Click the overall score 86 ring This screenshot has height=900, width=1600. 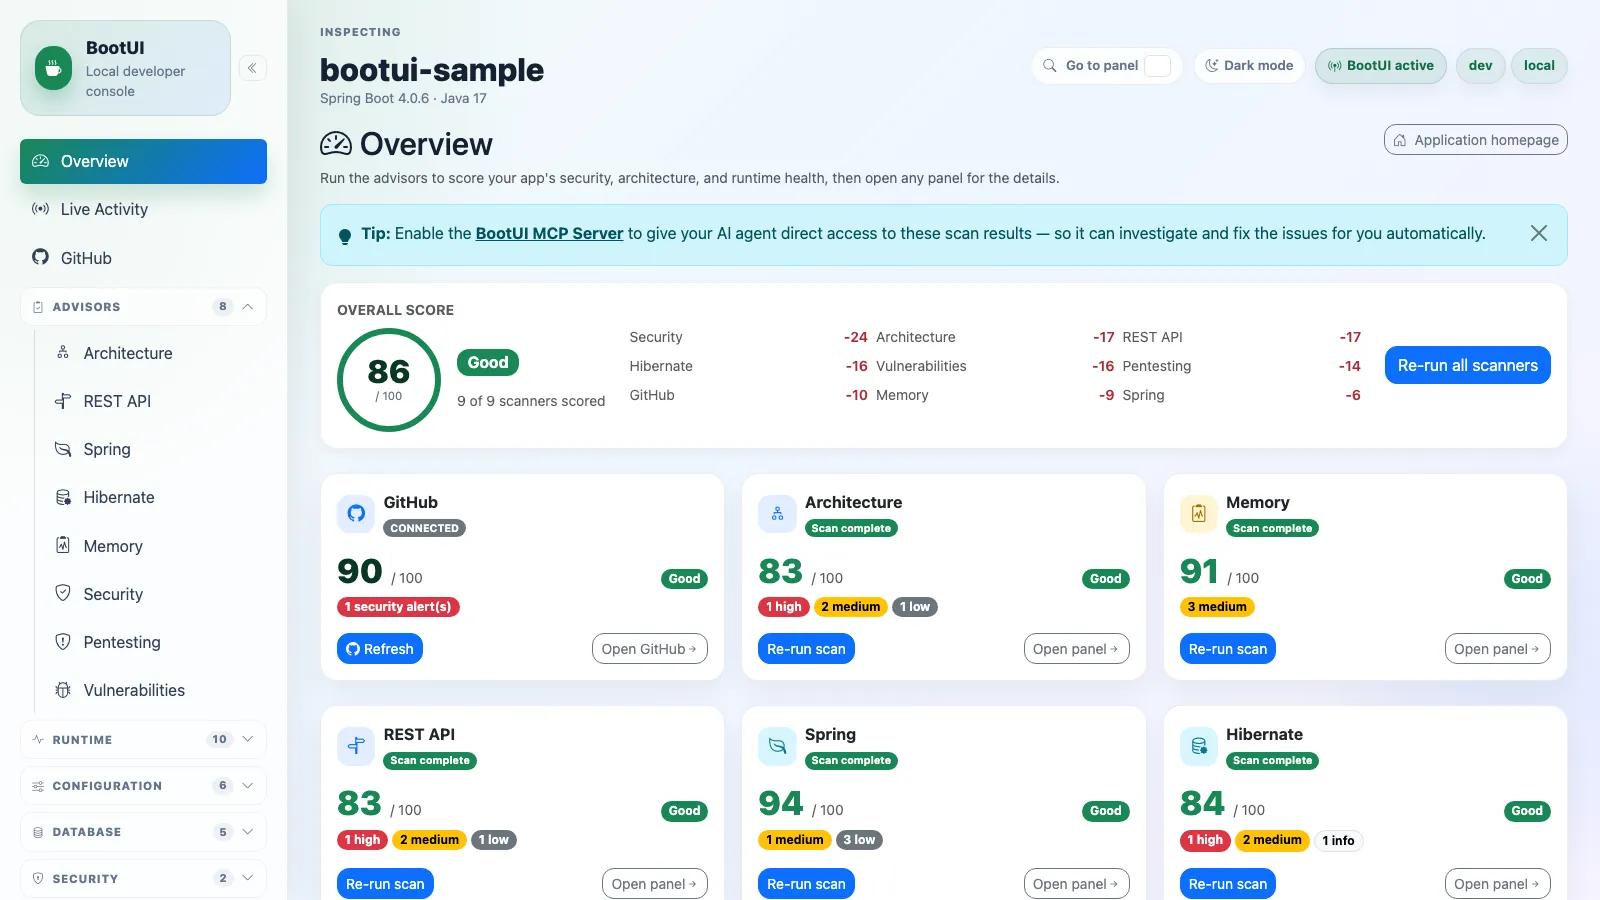(x=389, y=380)
